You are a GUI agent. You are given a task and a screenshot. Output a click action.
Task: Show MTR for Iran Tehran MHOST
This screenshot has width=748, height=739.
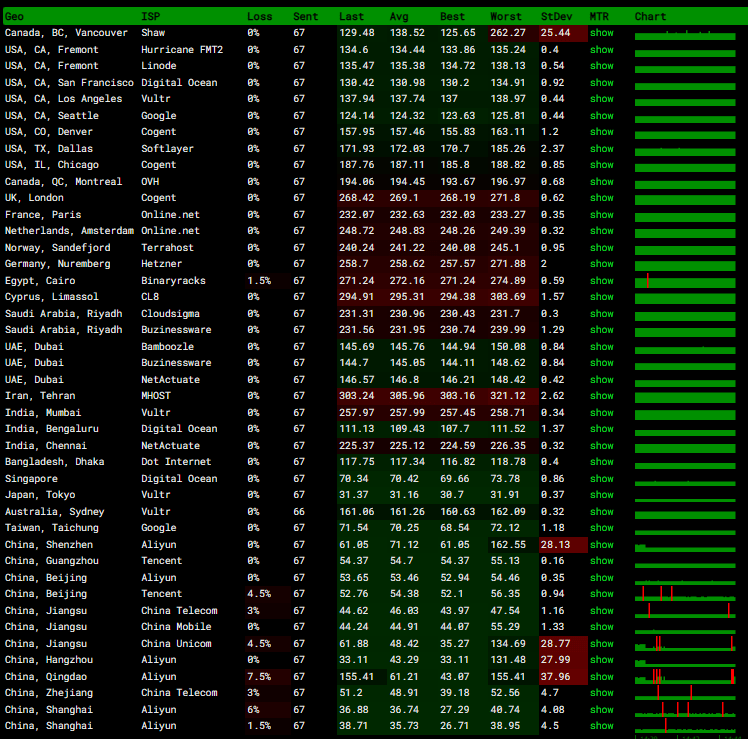602,396
